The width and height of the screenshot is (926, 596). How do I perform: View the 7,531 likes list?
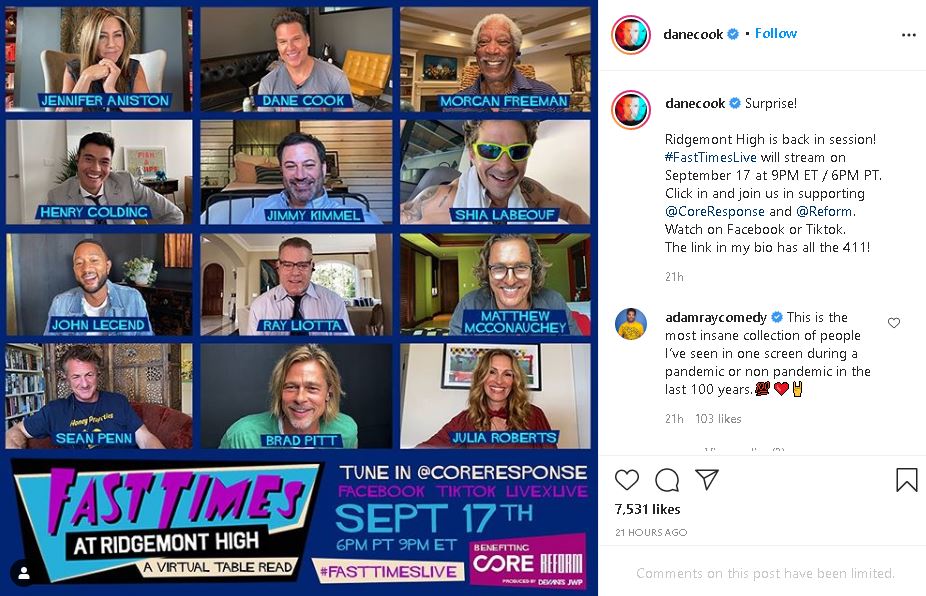coord(647,509)
